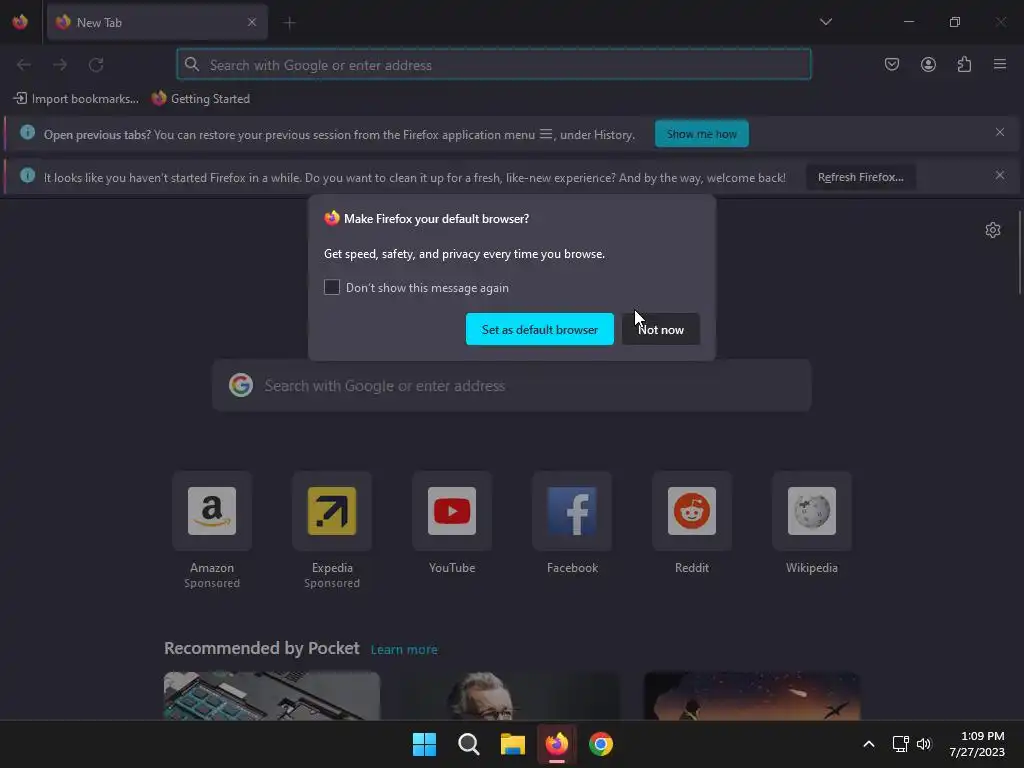Open the circuit board Pocket article thumbnail

point(272,696)
